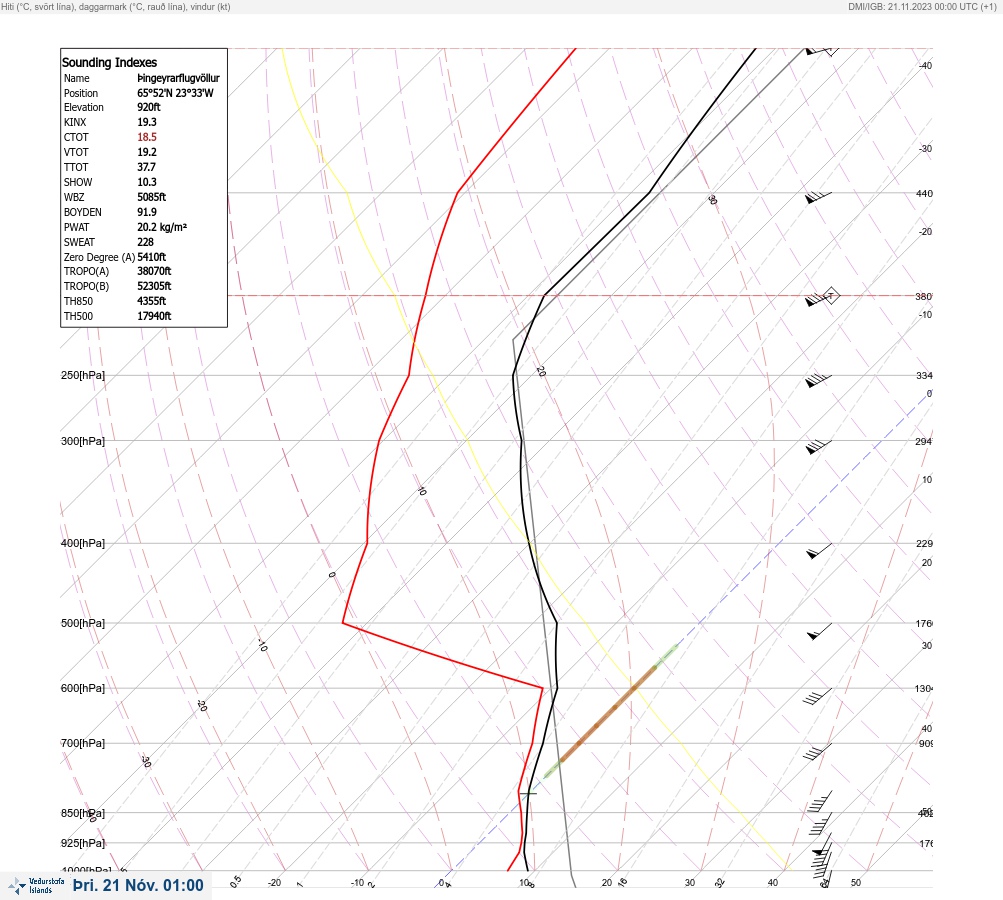Click the TH500 value '17940ft'
The width and height of the screenshot is (1003, 900).
(x=154, y=316)
